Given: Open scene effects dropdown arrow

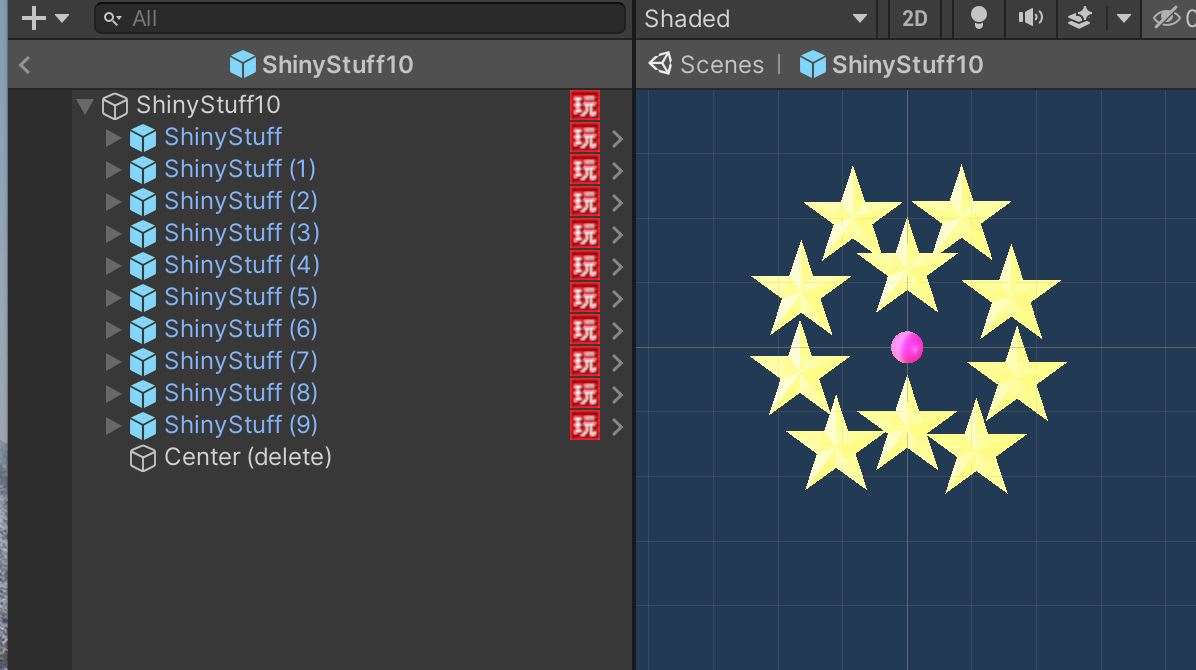Looking at the screenshot, I should point(1124,18).
